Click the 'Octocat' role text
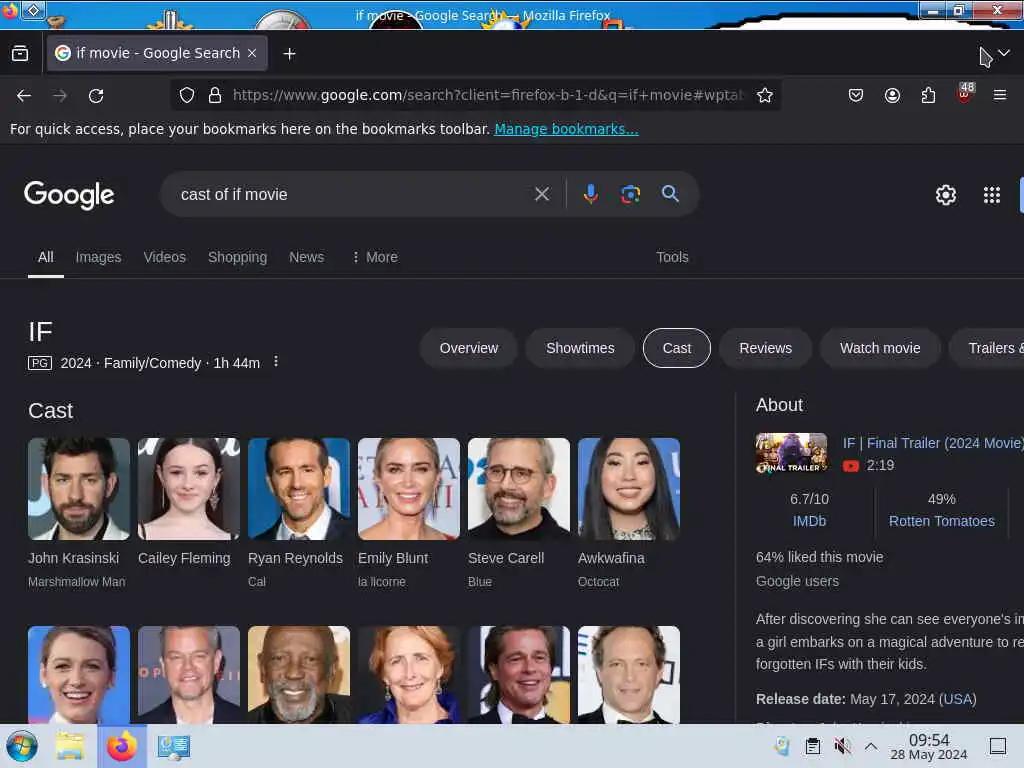 point(598,582)
